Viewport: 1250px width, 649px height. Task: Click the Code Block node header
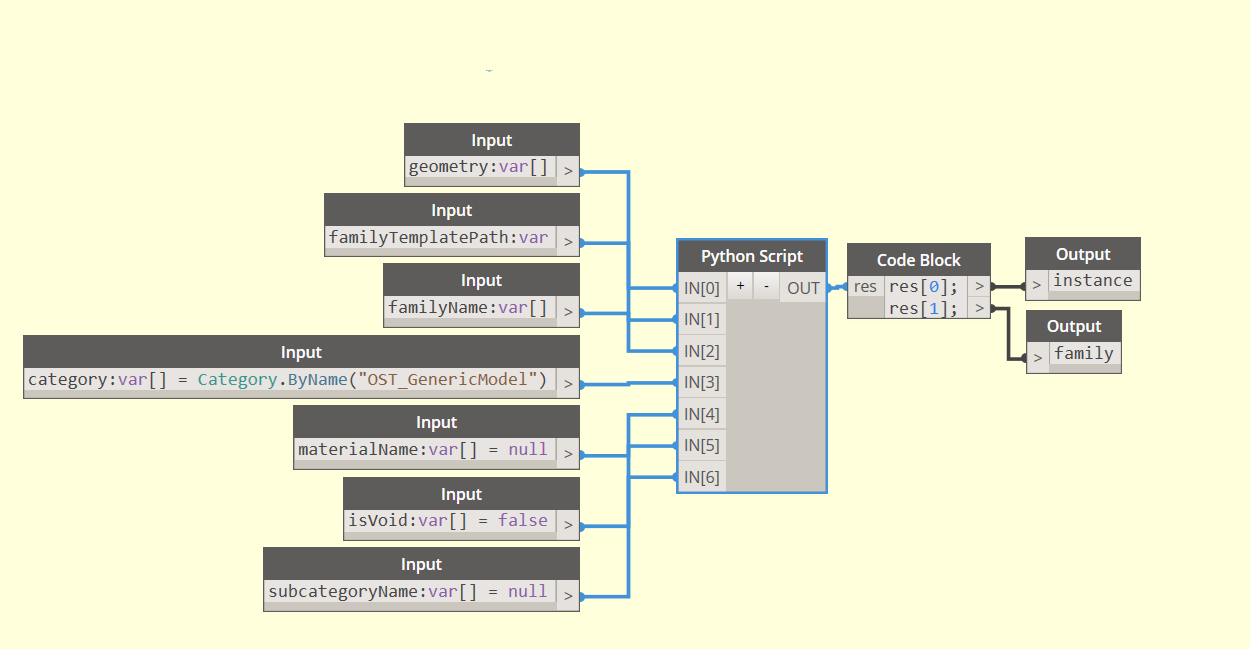(919, 260)
